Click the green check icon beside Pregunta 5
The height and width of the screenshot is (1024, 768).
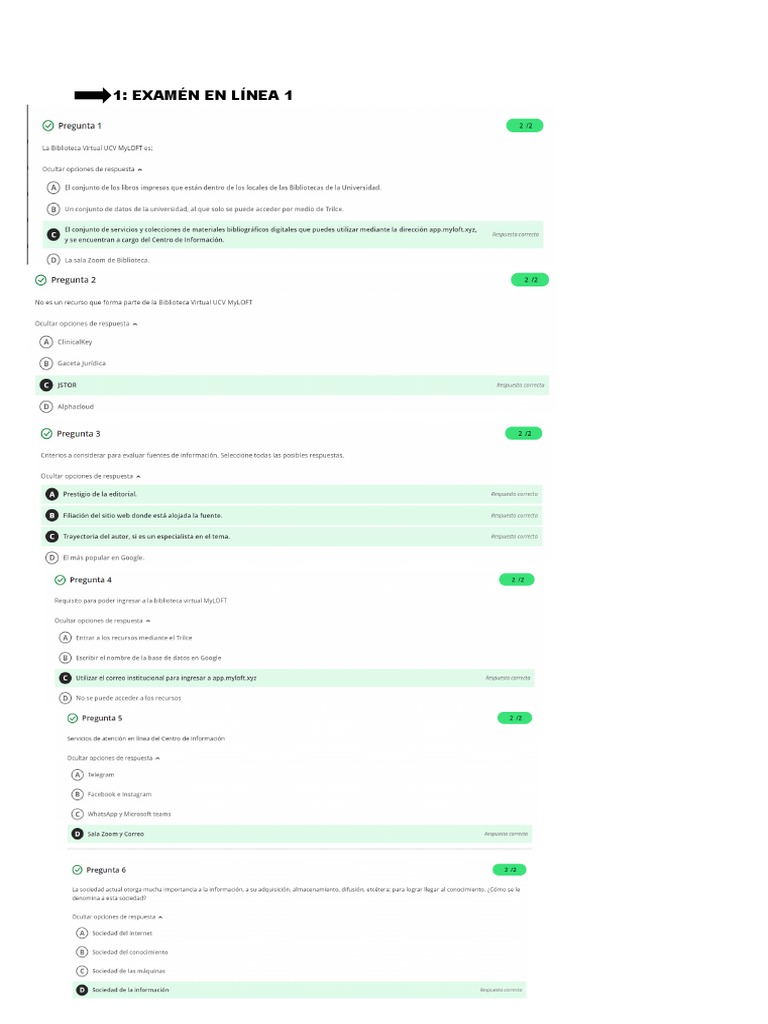pos(72,718)
